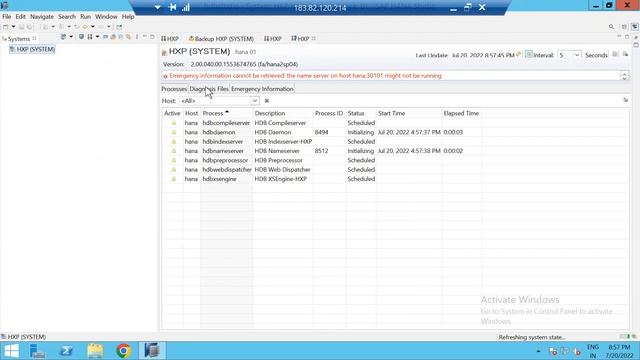The height and width of the screenshot is (360, 640).
Task: Sort table by Start Time column header
Action: tap(409, 113)
